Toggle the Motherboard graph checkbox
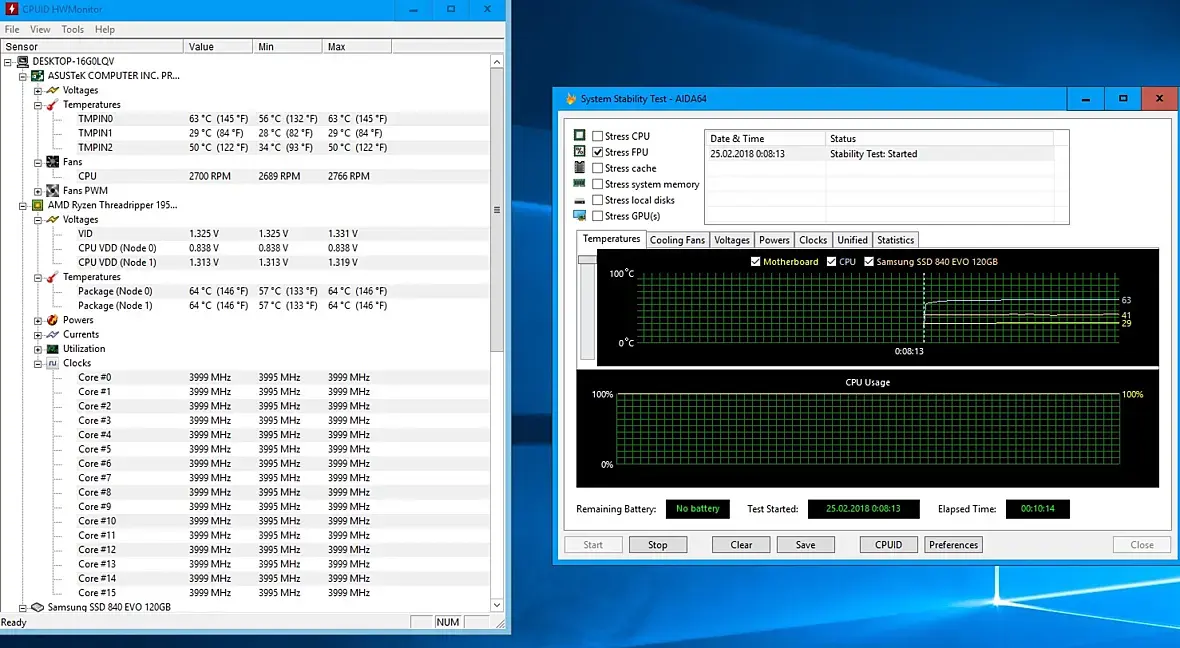 pyautogui.click(x=756, y=262)
